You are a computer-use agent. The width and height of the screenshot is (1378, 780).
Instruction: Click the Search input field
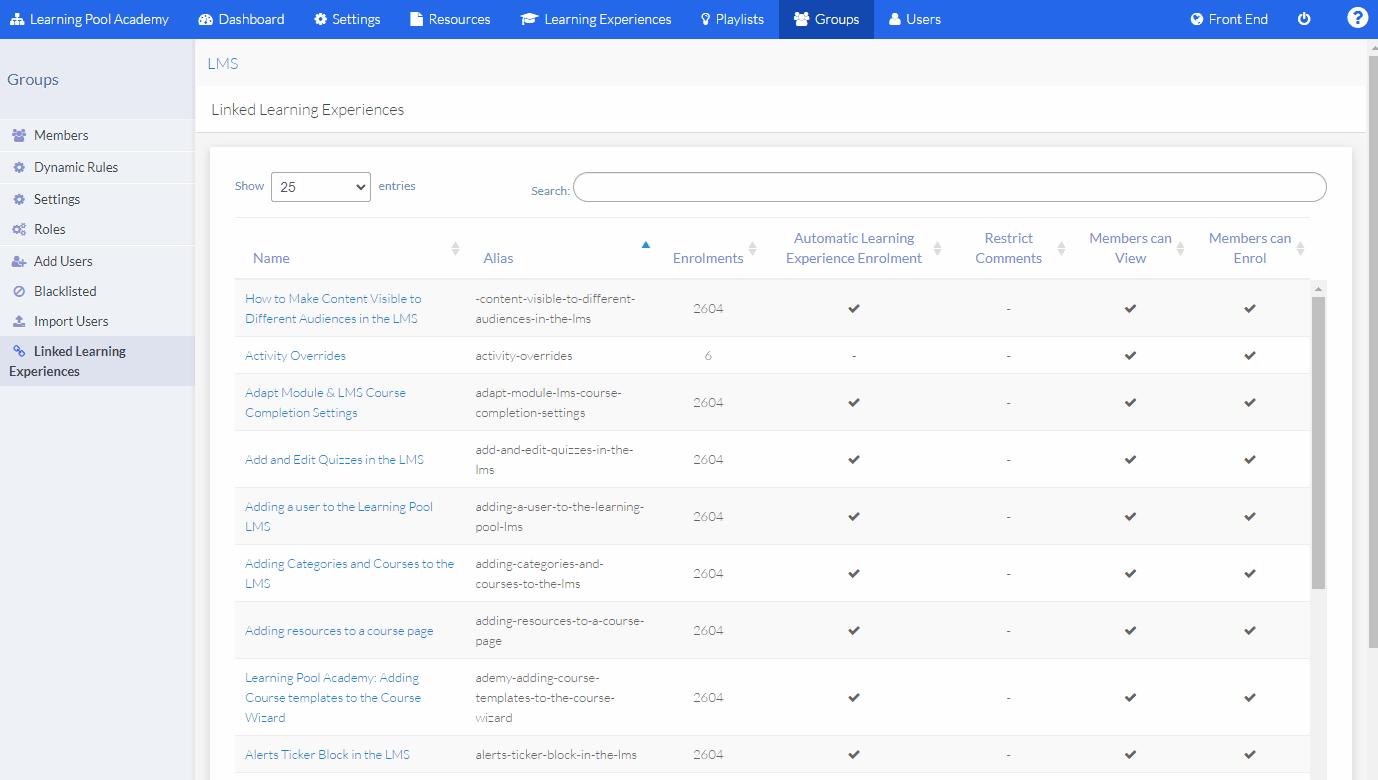[x=949, y=187]
